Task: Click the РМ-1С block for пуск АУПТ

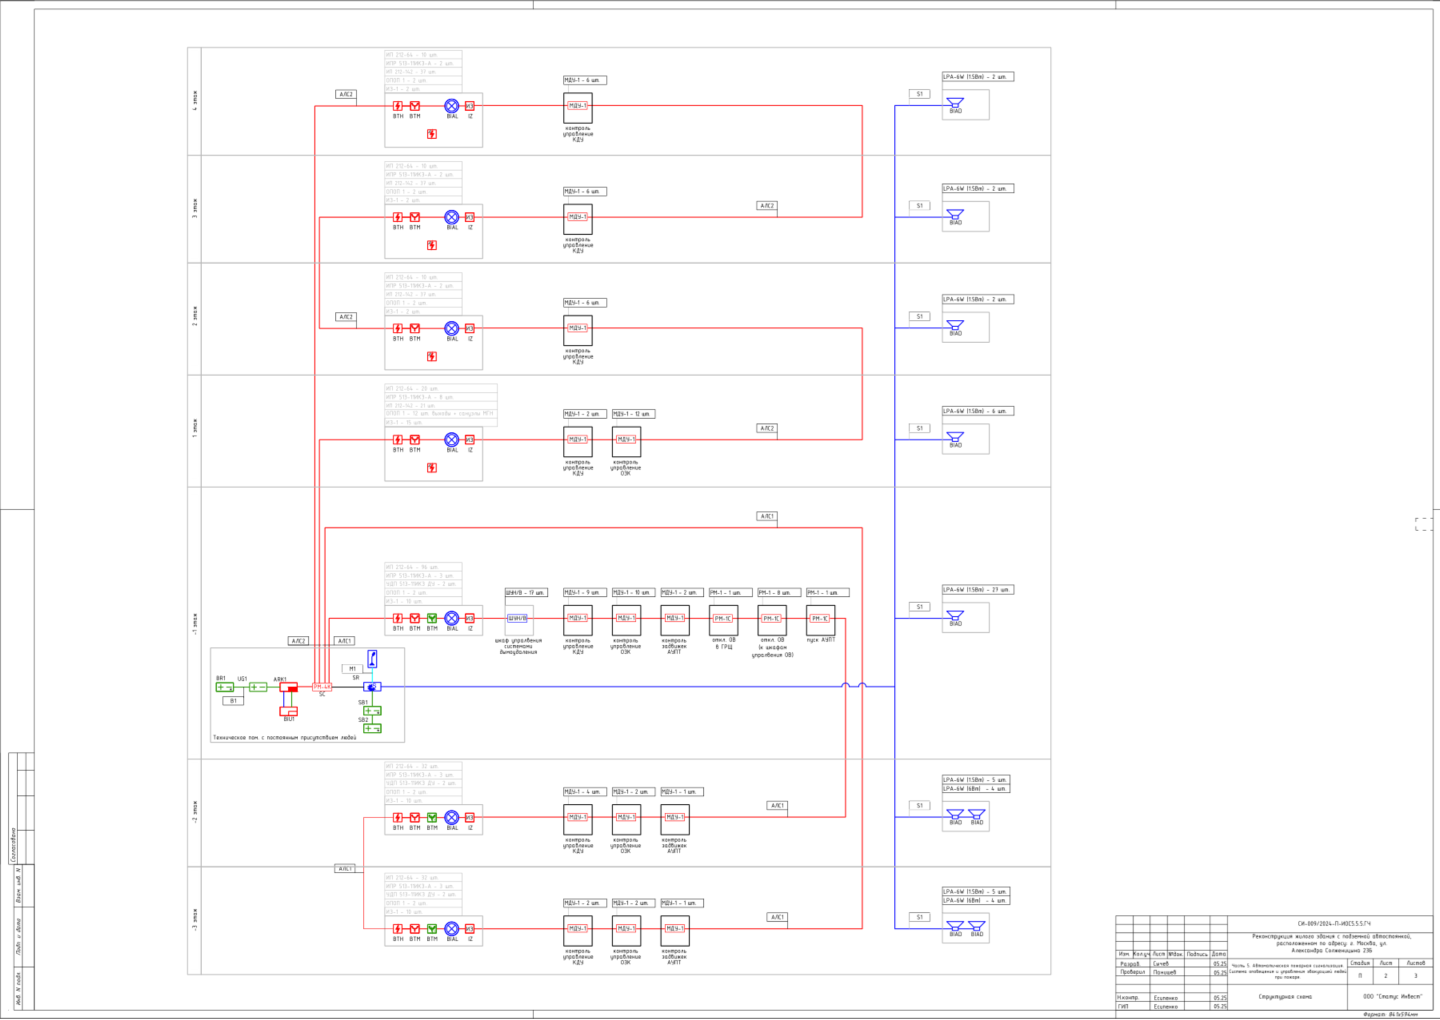Action: (820, 618)
